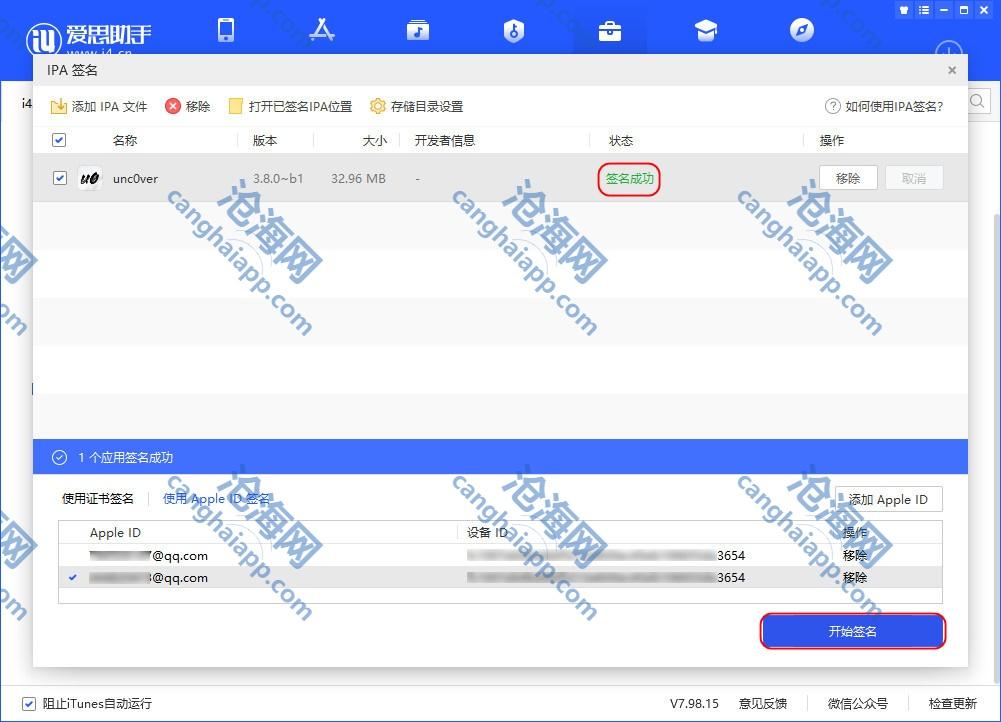Open 打开已签名IPA位置 folder location

coord(290,106)
